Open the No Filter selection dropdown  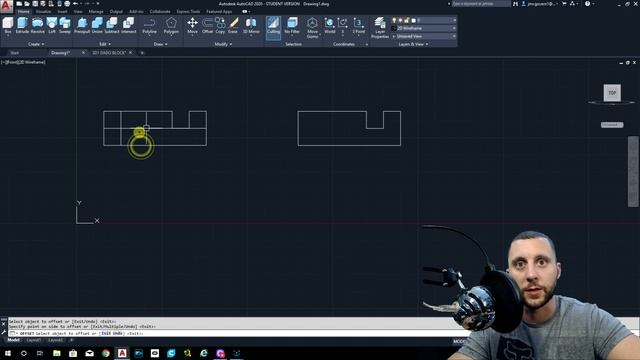tap(292, 26)
